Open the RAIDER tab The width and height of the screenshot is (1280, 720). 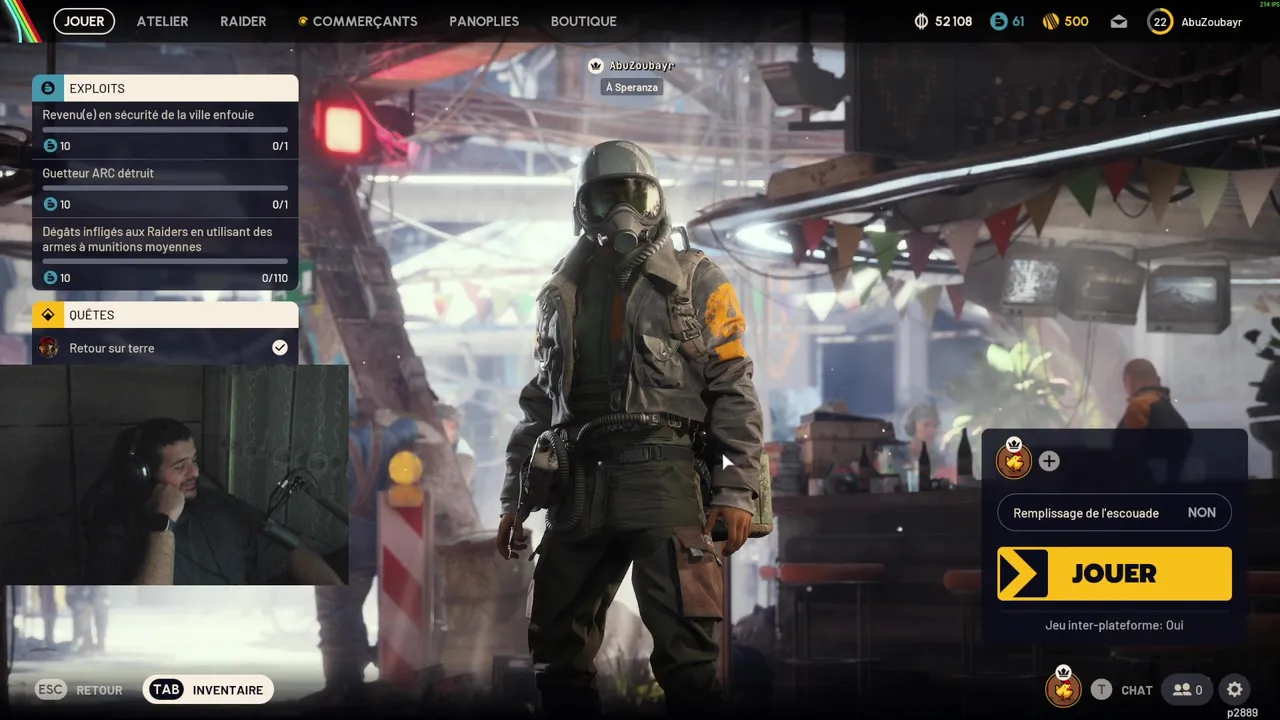(243, 21)
